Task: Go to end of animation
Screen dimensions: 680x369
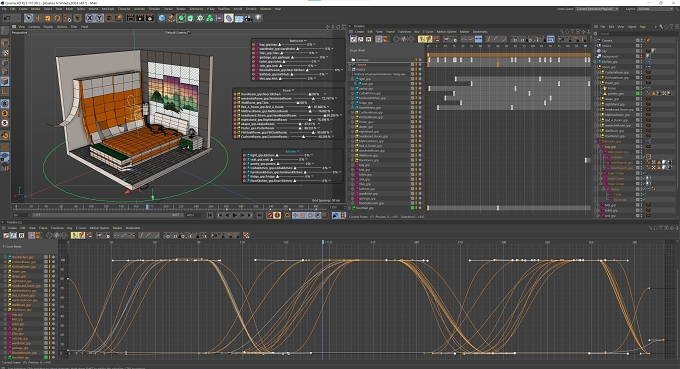Action: (x=259, y=215)
